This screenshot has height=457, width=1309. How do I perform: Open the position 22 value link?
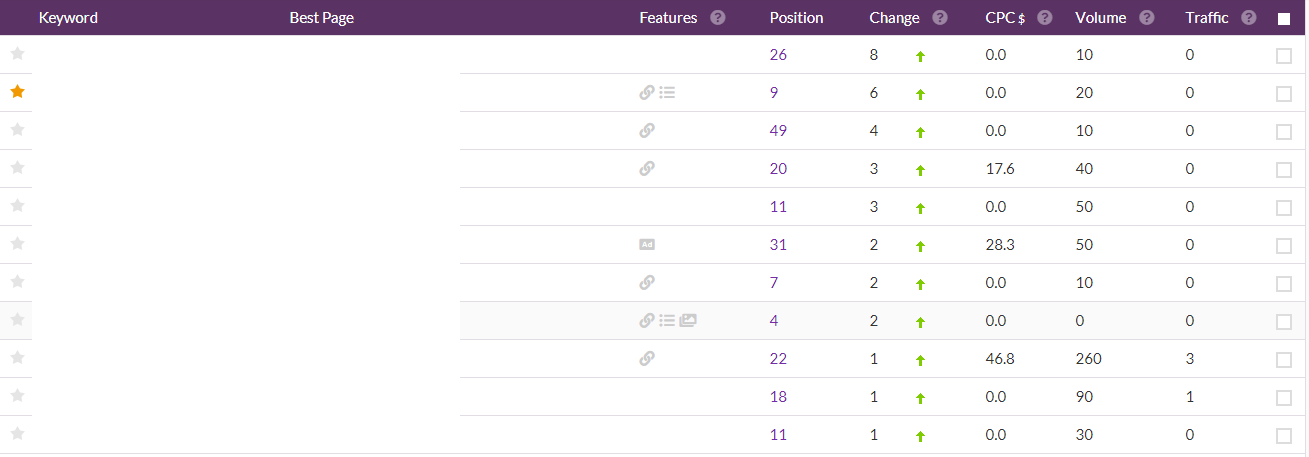pos(778,359)
